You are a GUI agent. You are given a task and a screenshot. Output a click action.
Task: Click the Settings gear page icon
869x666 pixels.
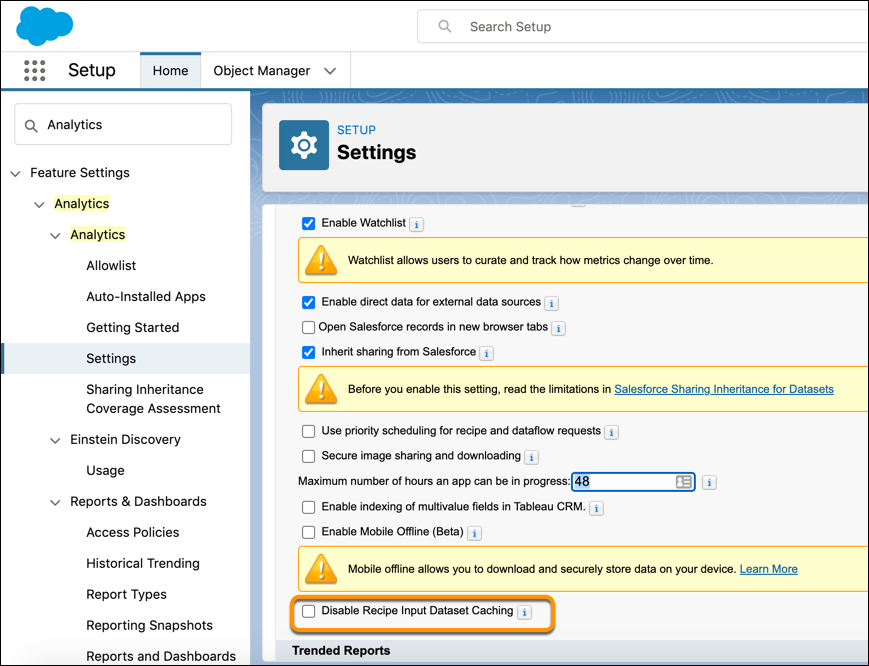(x=304, y=145)
